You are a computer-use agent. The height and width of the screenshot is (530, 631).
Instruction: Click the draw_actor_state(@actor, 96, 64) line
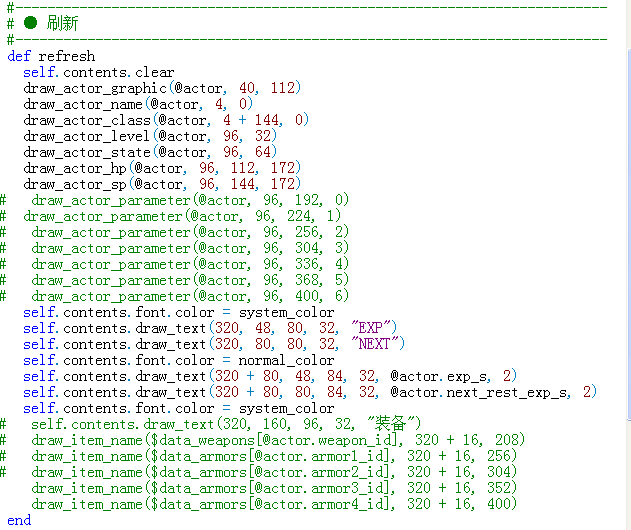[x=150, y=153]
